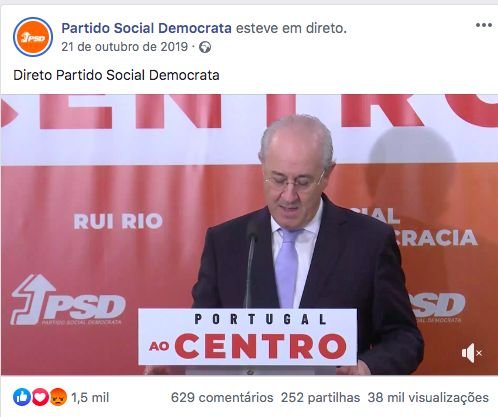Show the 629 comentários list
This screenshot has width=498, height=417.
point(222,398)
